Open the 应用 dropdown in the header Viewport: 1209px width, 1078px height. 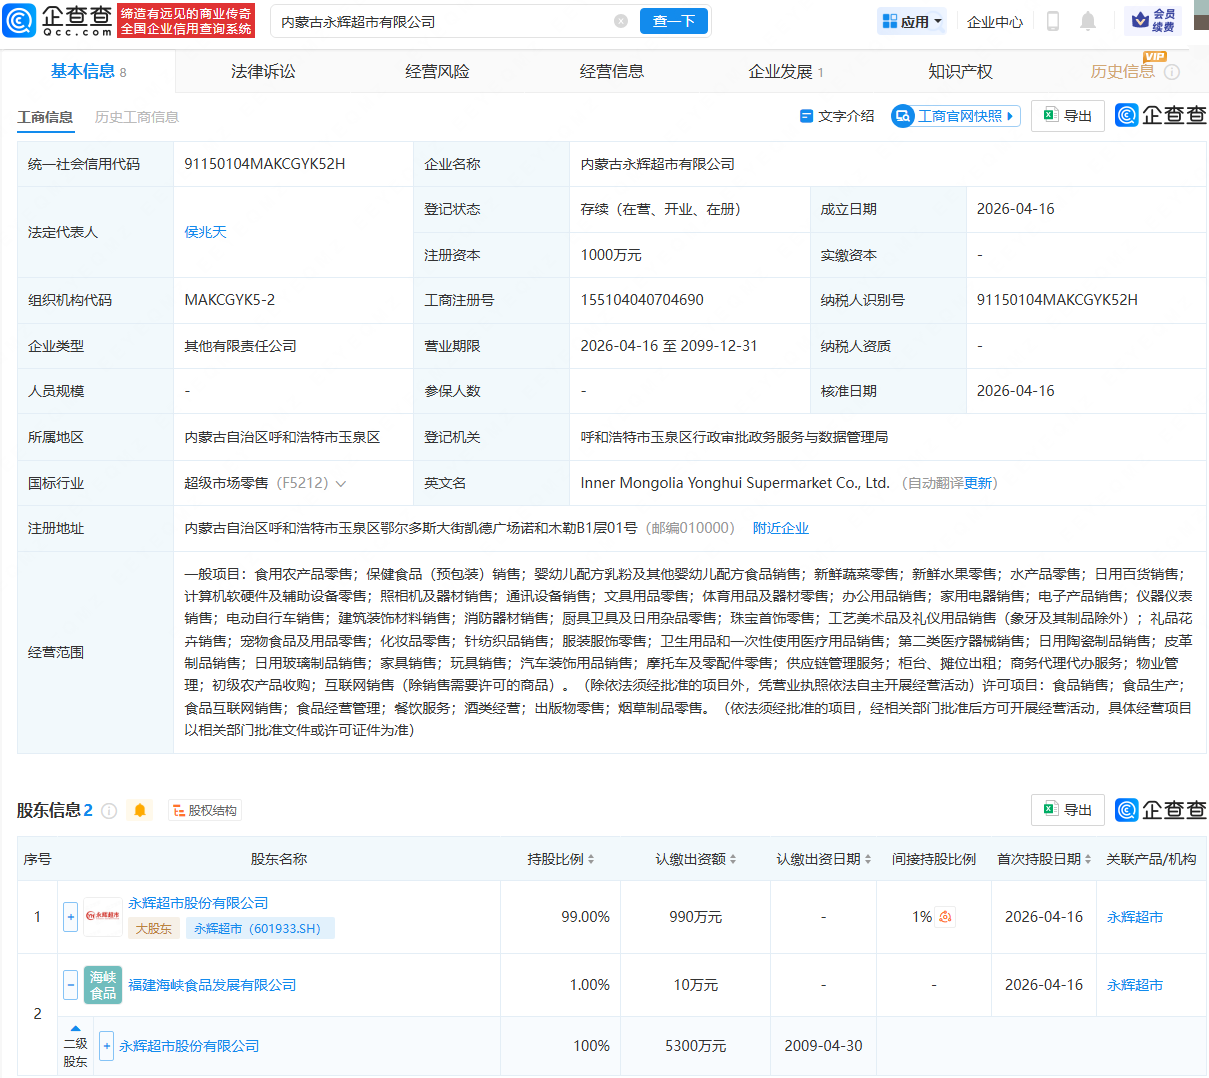911,20
